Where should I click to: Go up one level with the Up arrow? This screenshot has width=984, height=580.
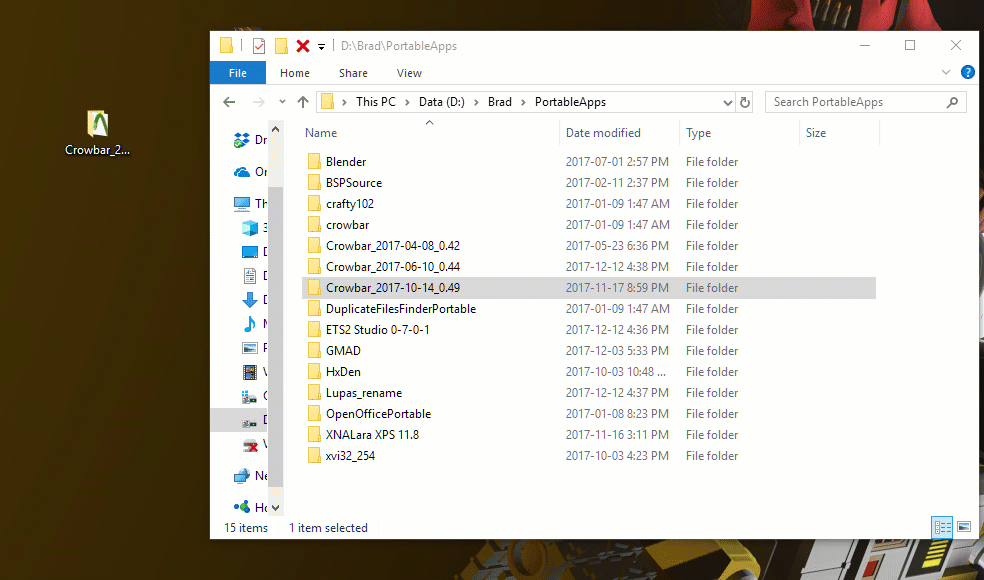coord(303,102)
